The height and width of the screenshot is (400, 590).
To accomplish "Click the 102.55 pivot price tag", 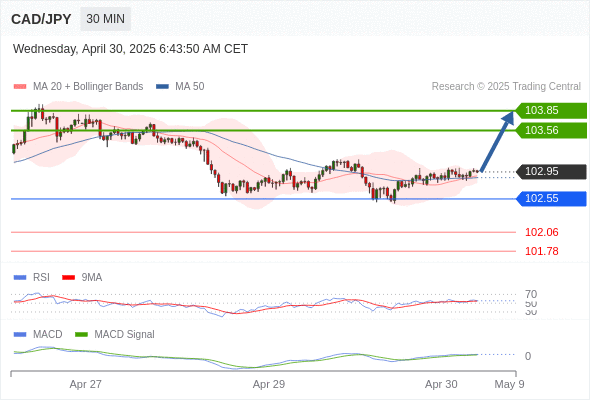I will (551, 199).
